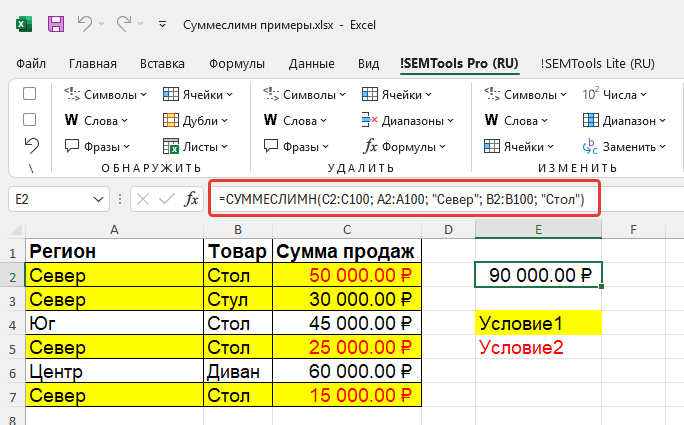The height and width of the screenshot is (425, 684).
Task: Open Символы in the Удалить group
Action: (304, 94)
